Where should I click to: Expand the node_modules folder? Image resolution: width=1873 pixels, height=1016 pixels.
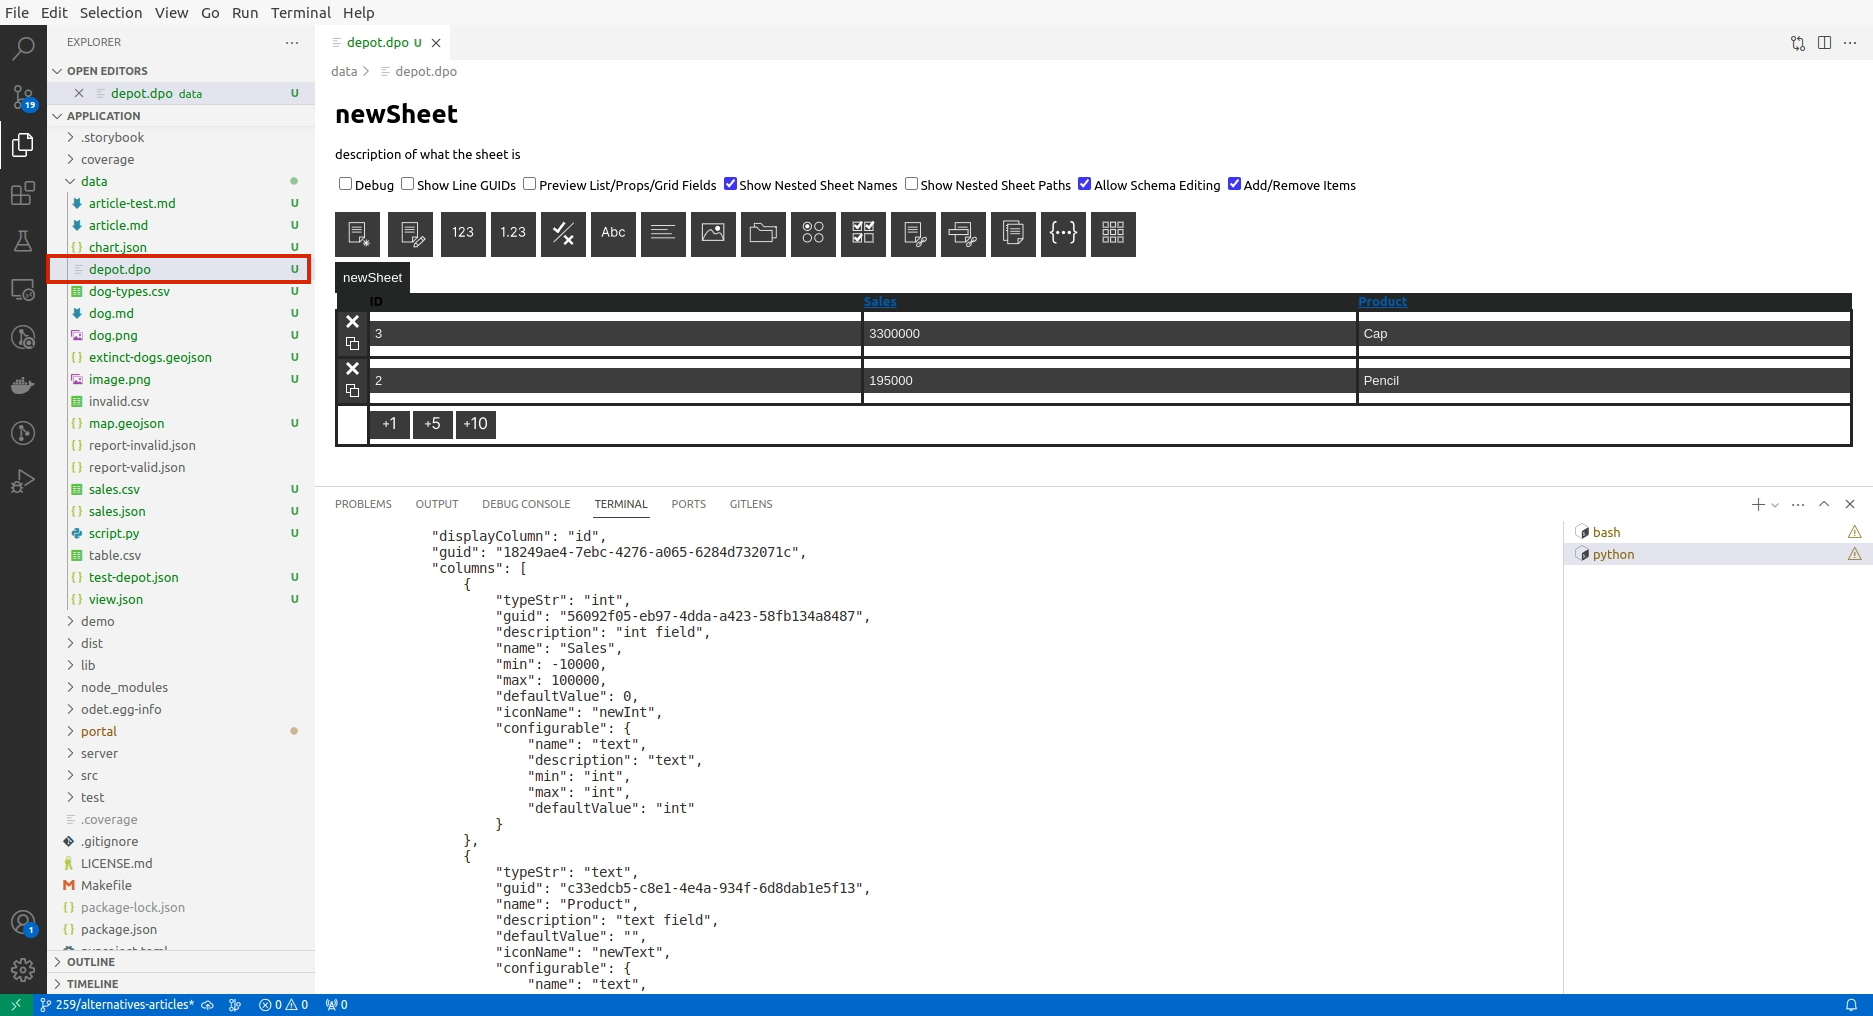tap(124, 687)
